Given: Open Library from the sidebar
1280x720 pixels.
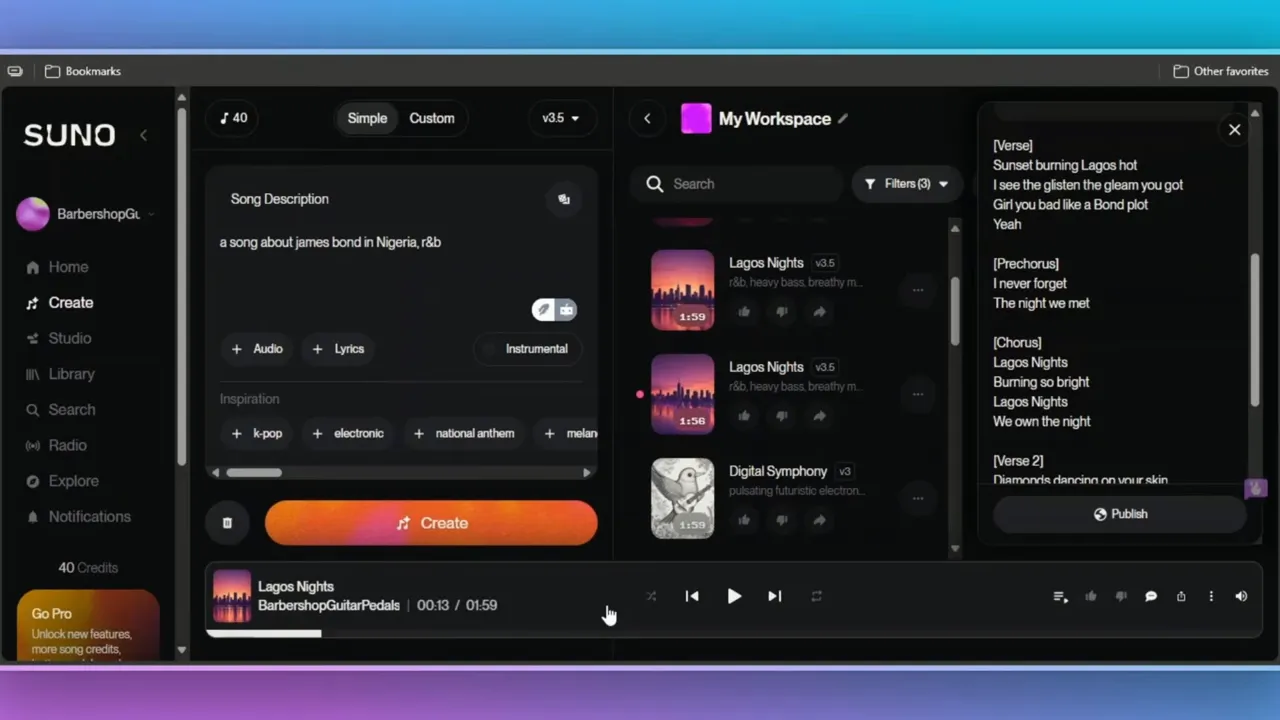Looking at the screenshot, I should [x=71, y=374].
